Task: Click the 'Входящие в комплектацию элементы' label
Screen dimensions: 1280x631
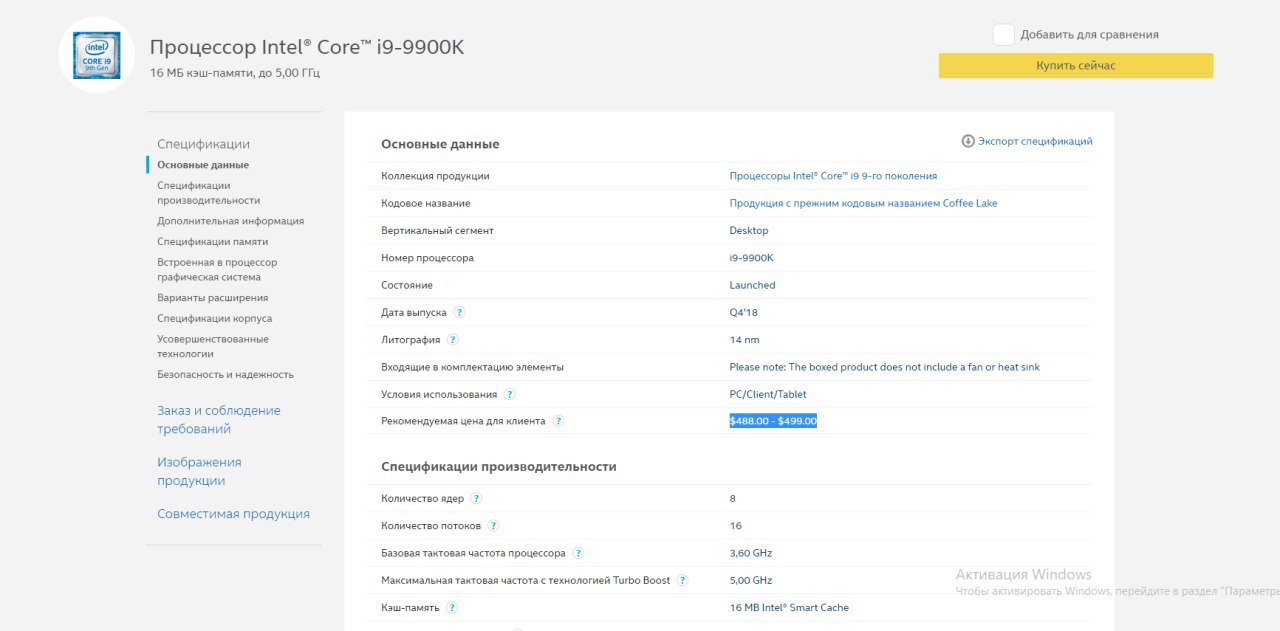Action: coord(472,367)
